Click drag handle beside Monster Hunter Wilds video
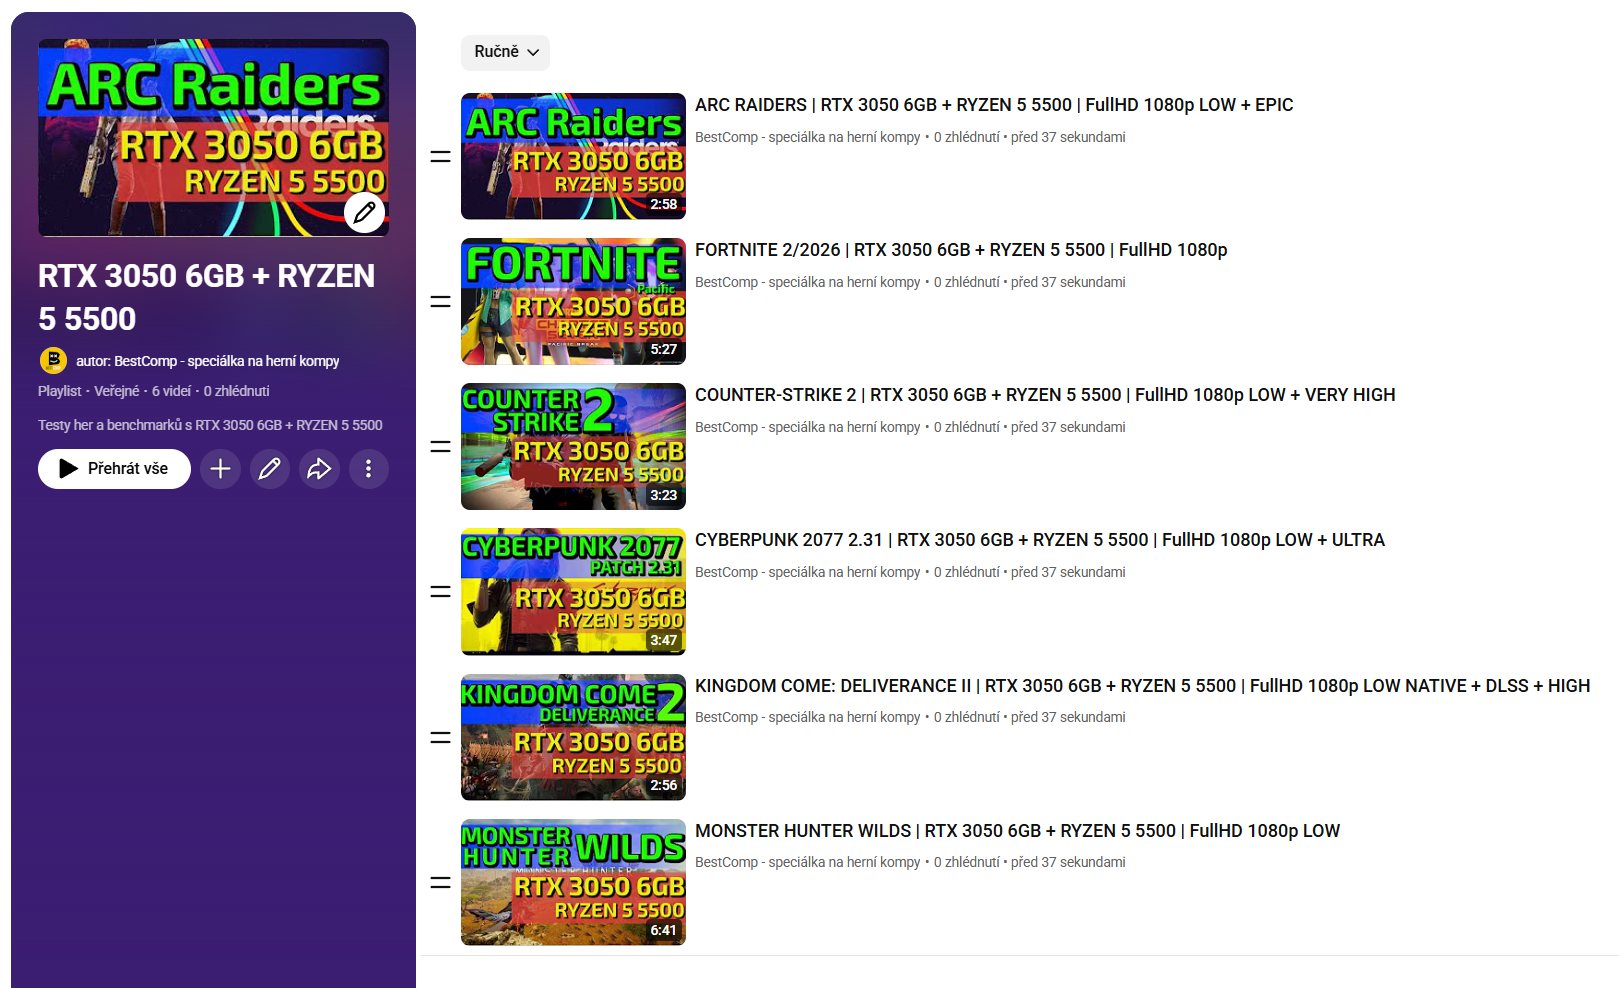The height and width of the screenshot is (988, 1619). 440,883
